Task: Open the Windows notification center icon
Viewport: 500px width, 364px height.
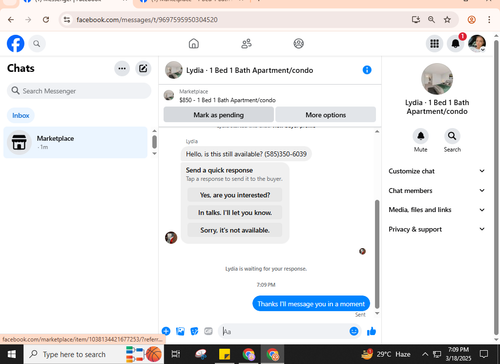Action: pos(484,354)
